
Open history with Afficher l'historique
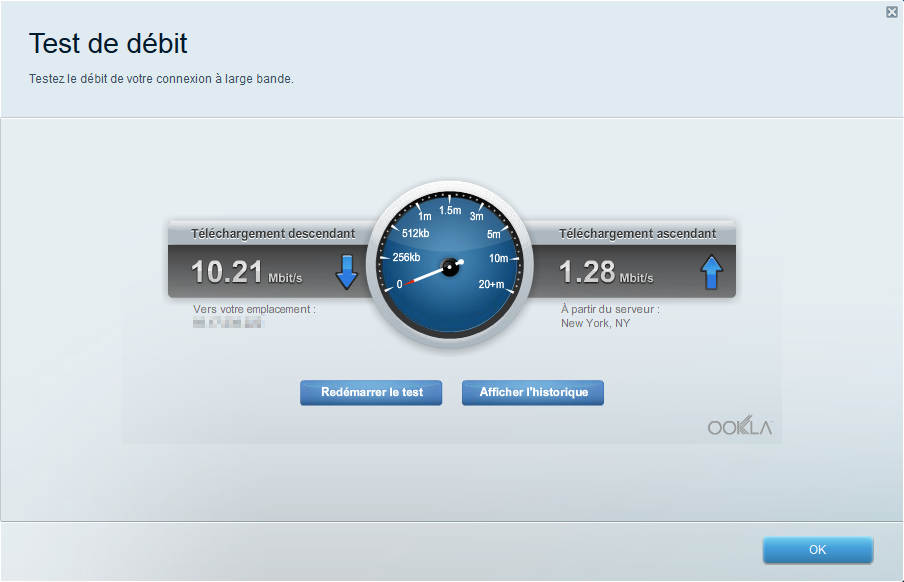(532, 393)
